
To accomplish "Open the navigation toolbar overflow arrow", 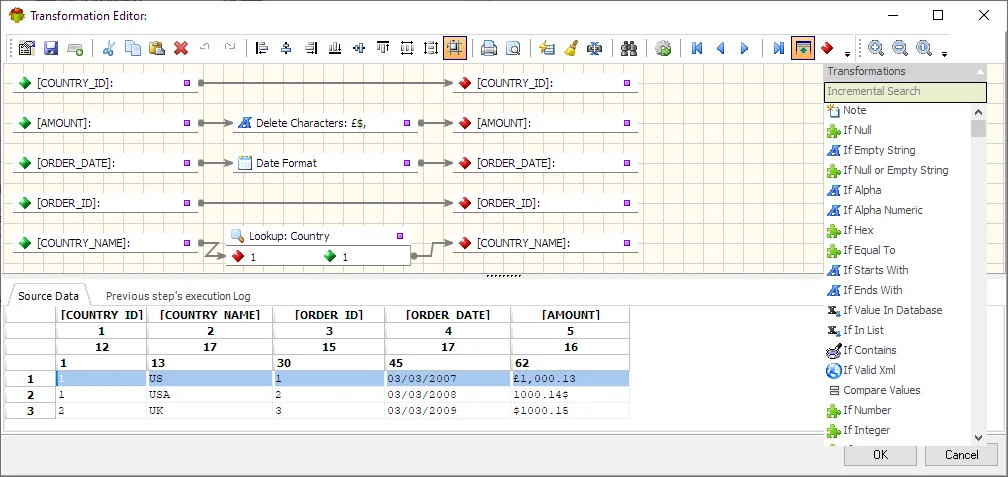I will [847, 54].
